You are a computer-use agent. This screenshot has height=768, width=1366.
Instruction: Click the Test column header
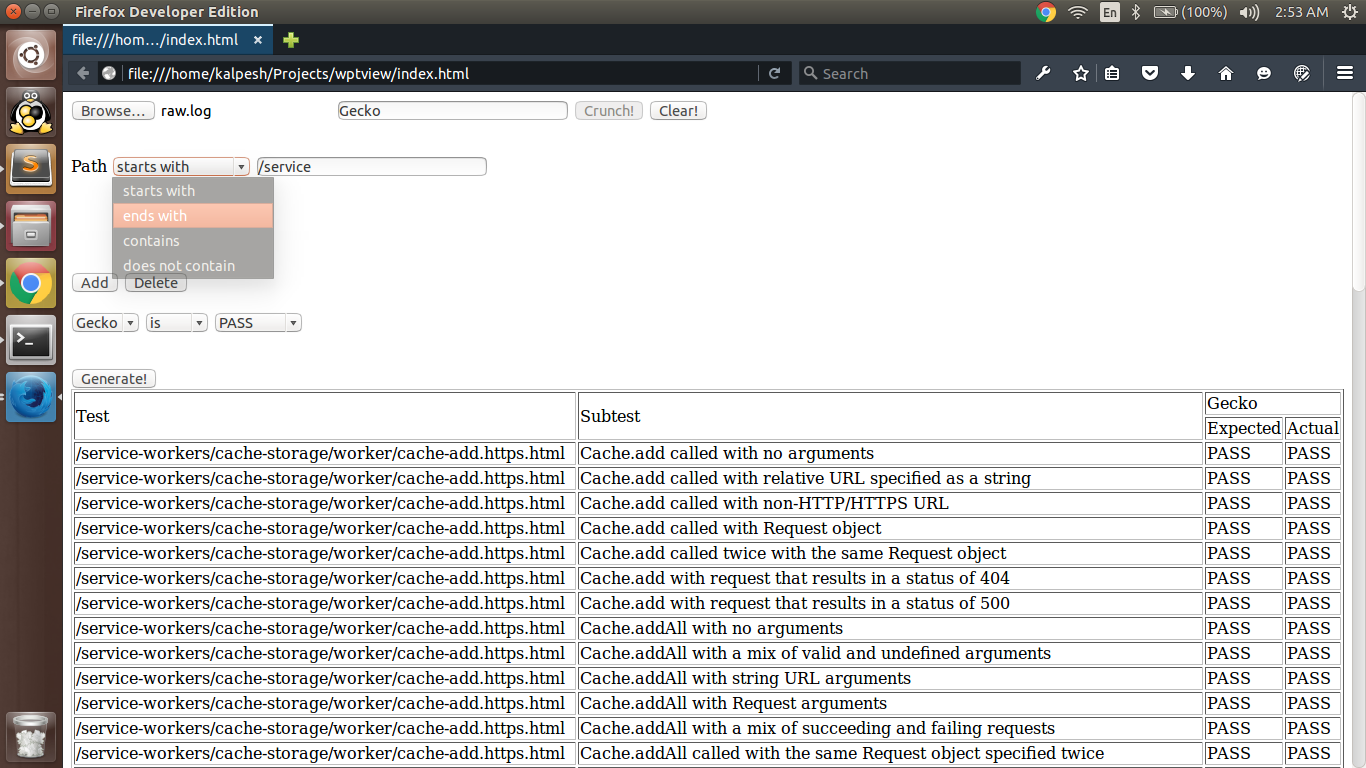tap(326, 416)
